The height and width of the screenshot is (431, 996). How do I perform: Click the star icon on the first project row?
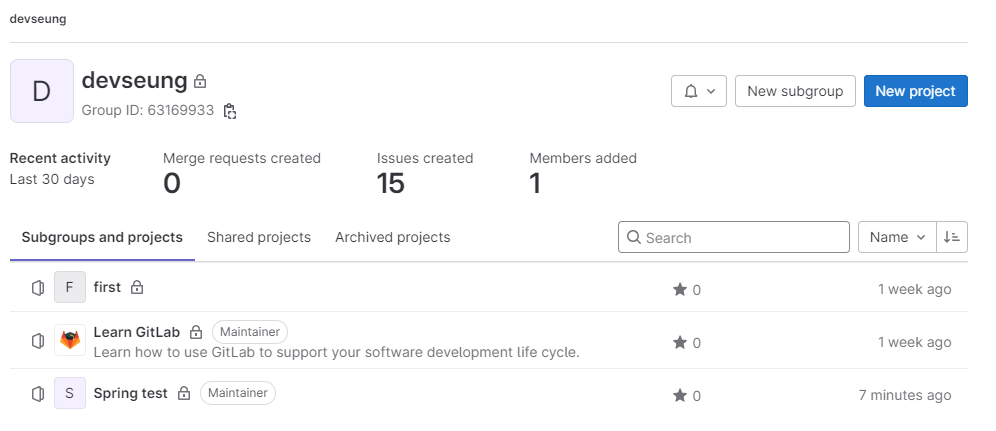click(680, 289)
